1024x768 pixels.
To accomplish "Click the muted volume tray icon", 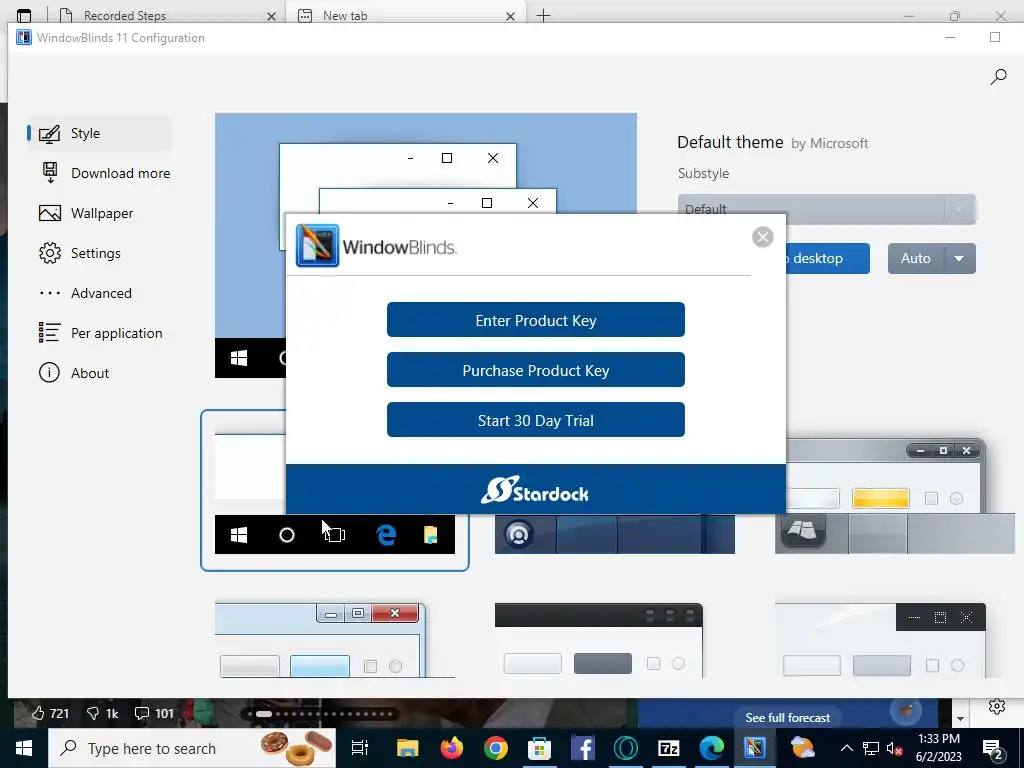I will coord(894,748).
